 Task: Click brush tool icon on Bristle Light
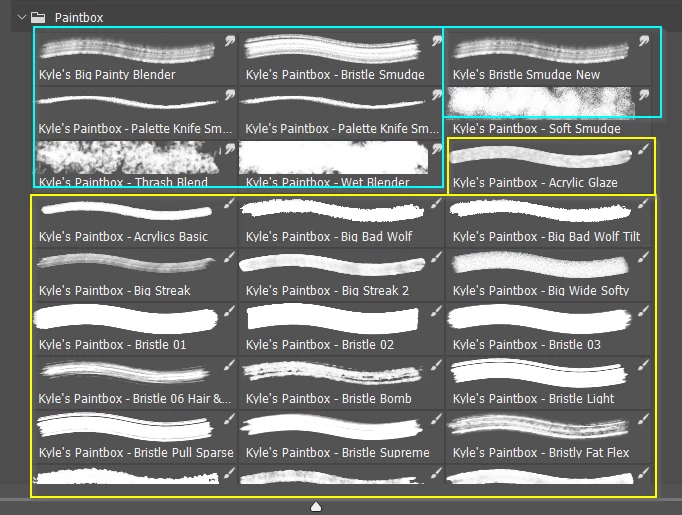click(644, 365)
